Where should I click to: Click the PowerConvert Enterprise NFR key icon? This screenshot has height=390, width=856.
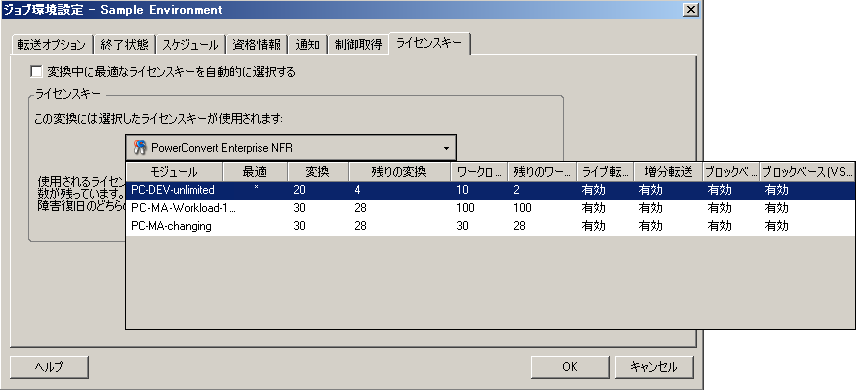click(140, 147)
